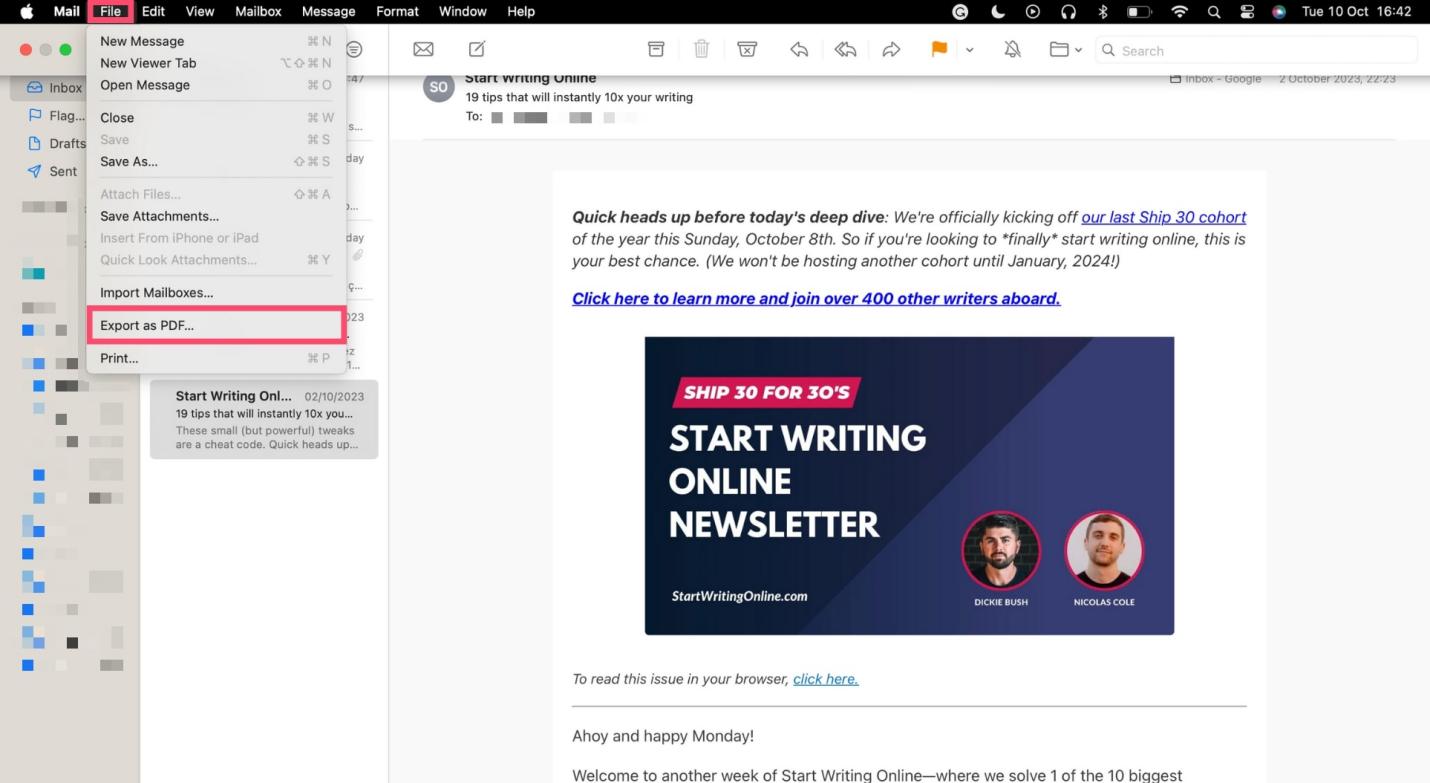Open the Format menu

pos(397,11)
